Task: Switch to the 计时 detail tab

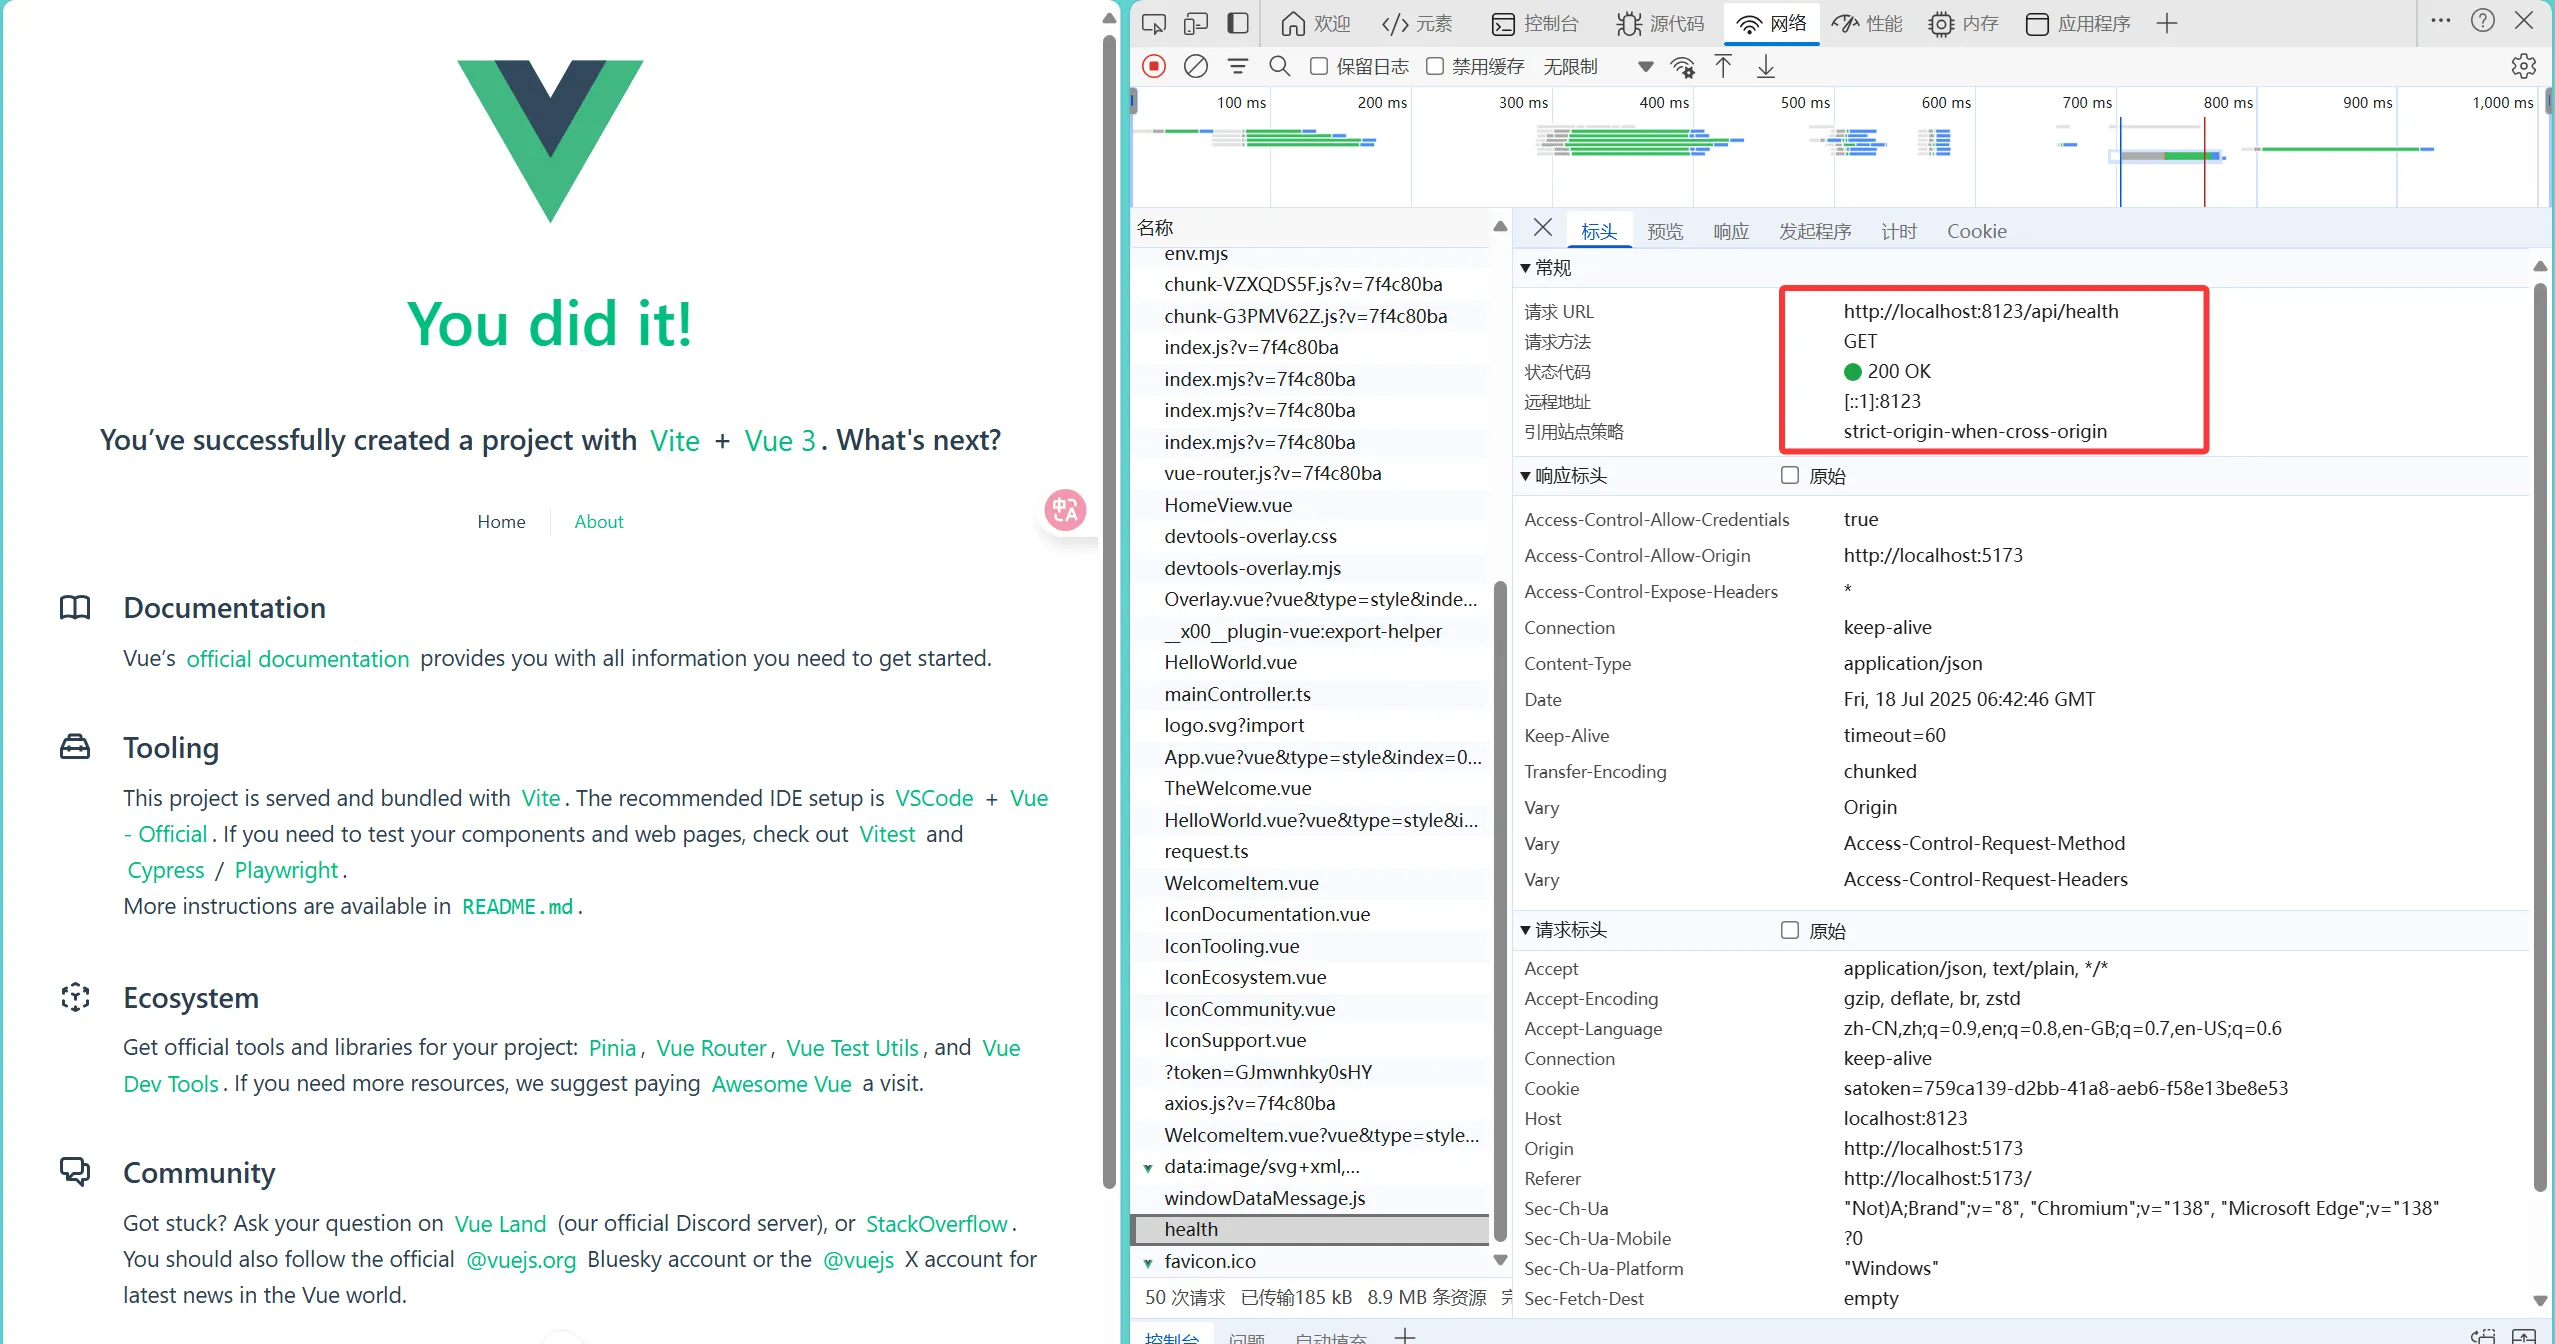Action: tap(1899, 231)
